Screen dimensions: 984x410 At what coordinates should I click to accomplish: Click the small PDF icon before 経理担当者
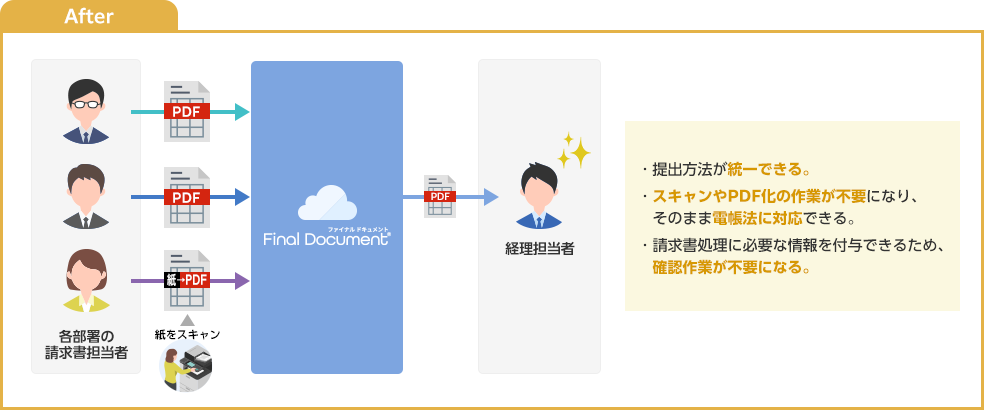point(439,197)
